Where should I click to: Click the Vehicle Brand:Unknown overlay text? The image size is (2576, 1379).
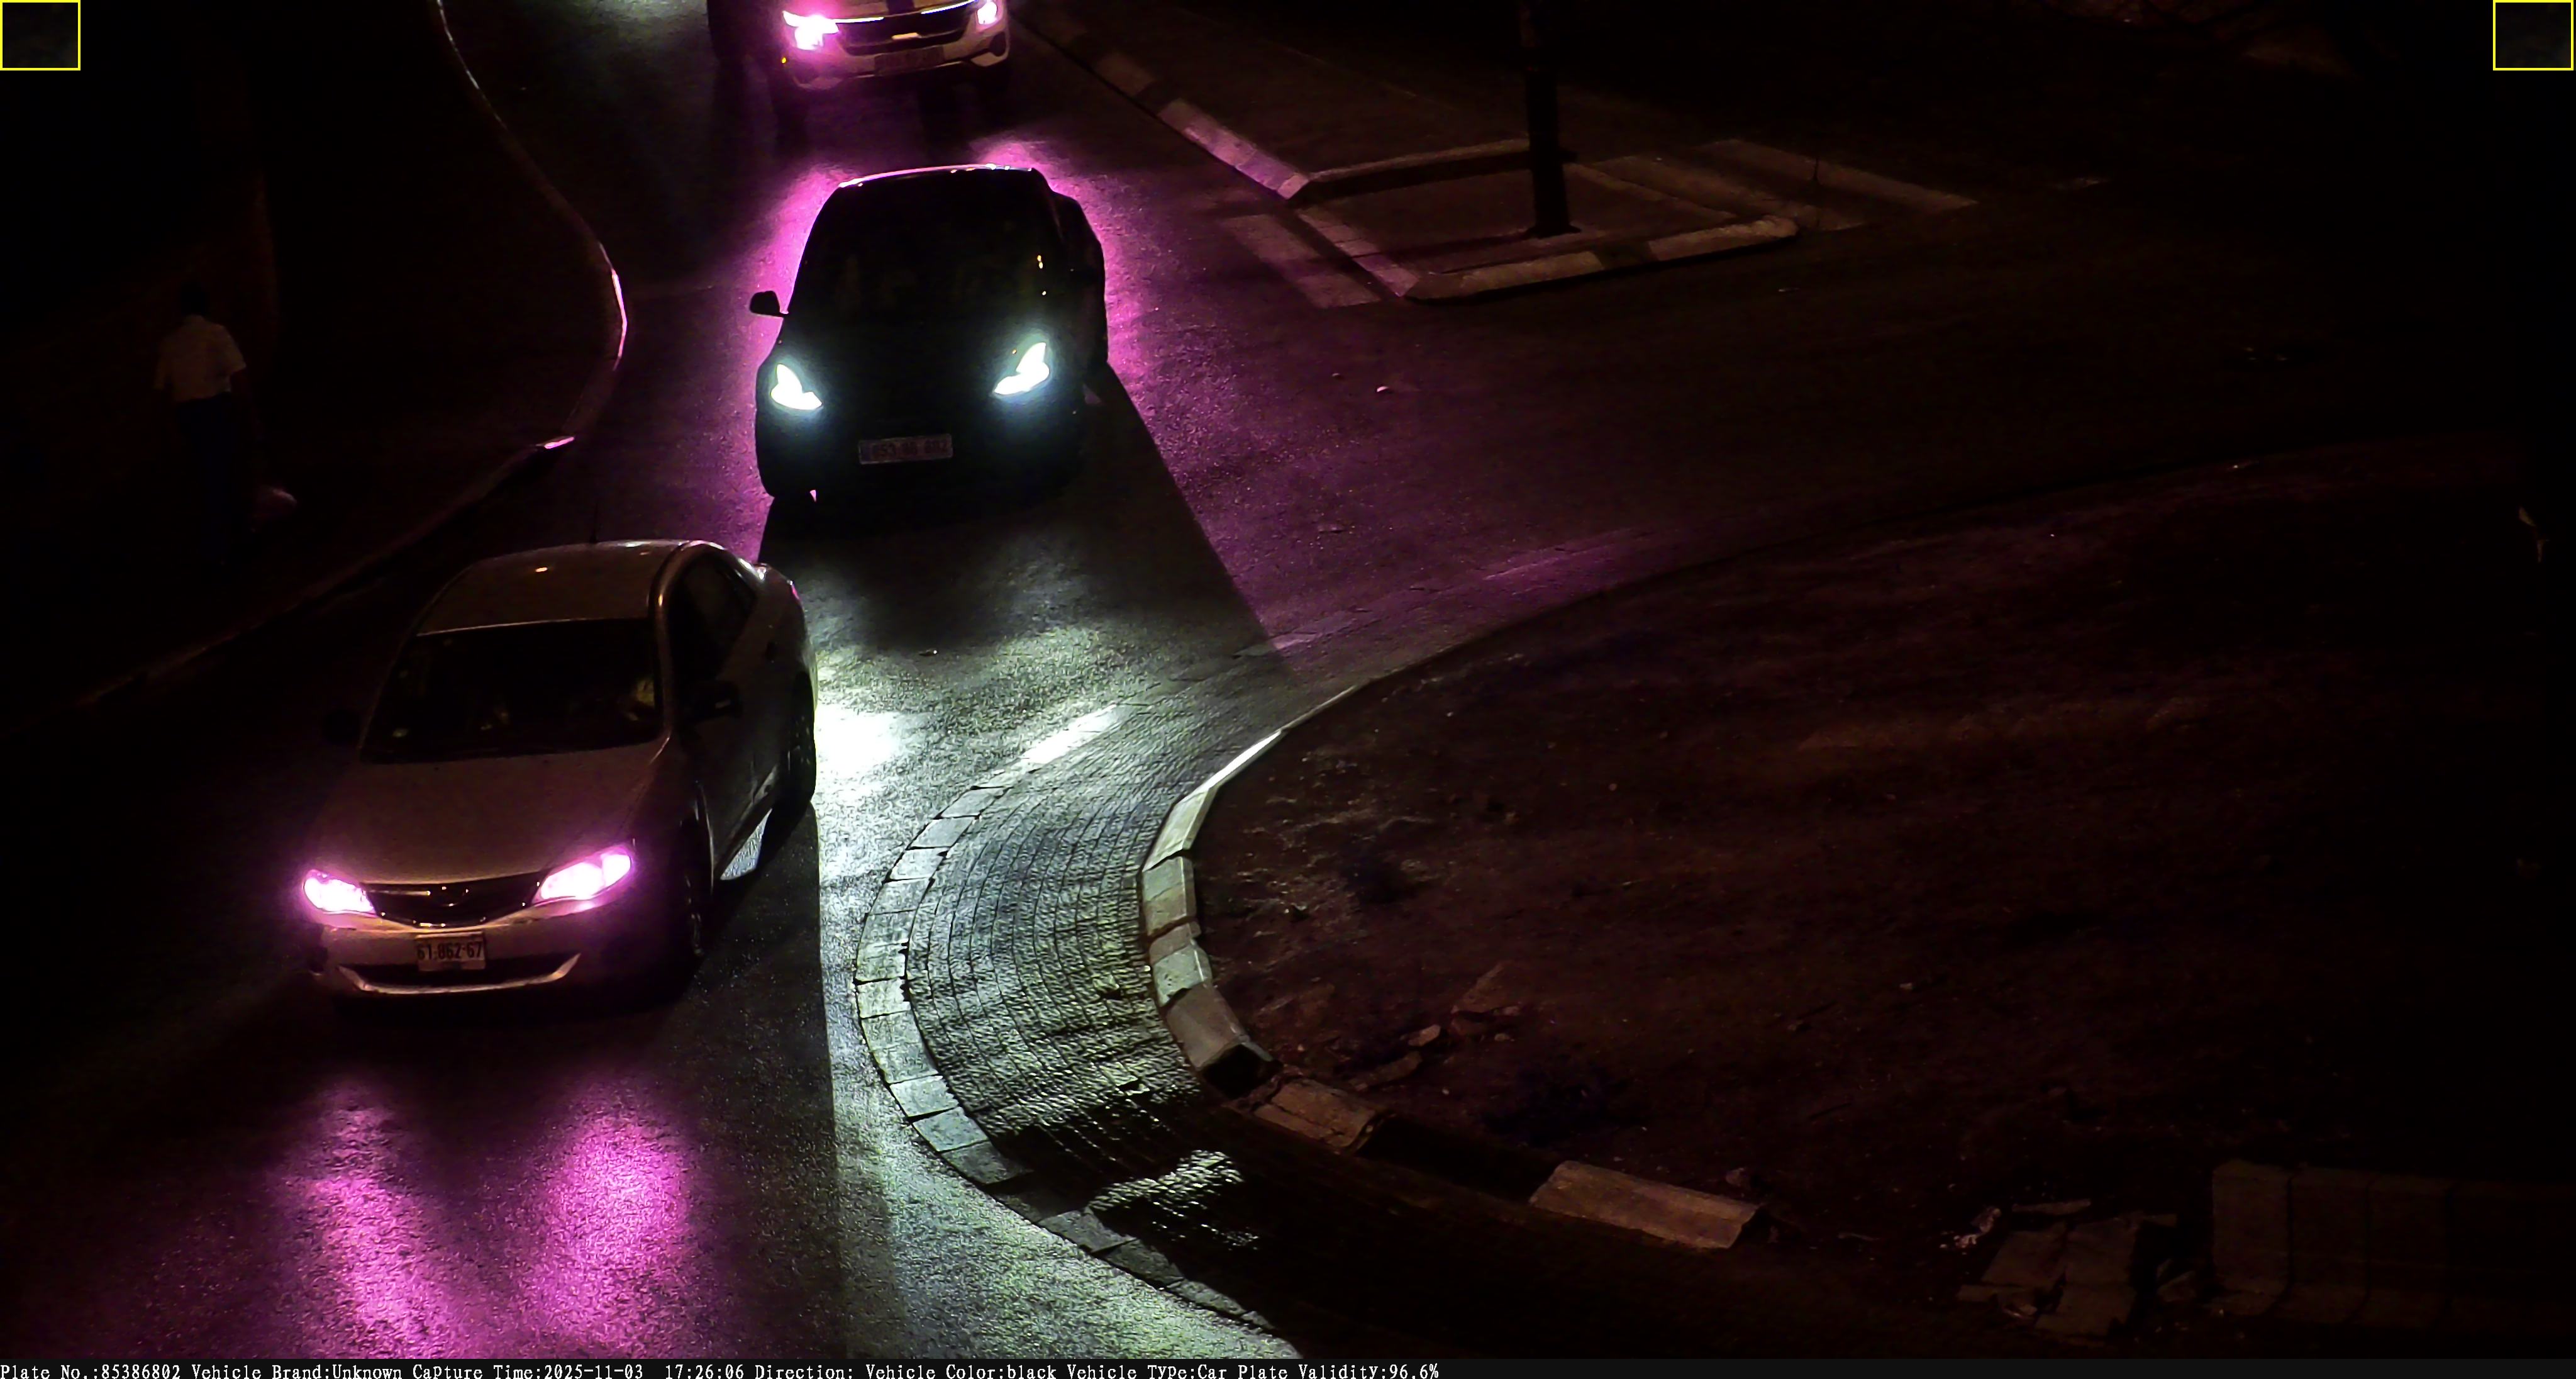[296, 1371]
